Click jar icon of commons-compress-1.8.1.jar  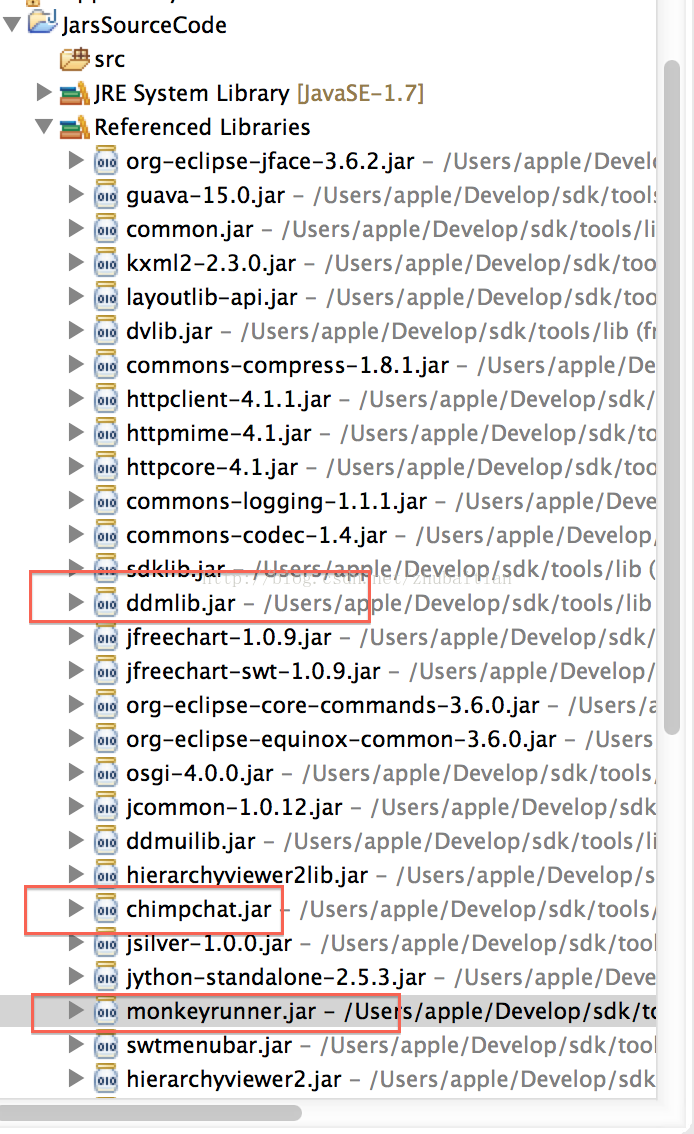(x=106, y=364)
